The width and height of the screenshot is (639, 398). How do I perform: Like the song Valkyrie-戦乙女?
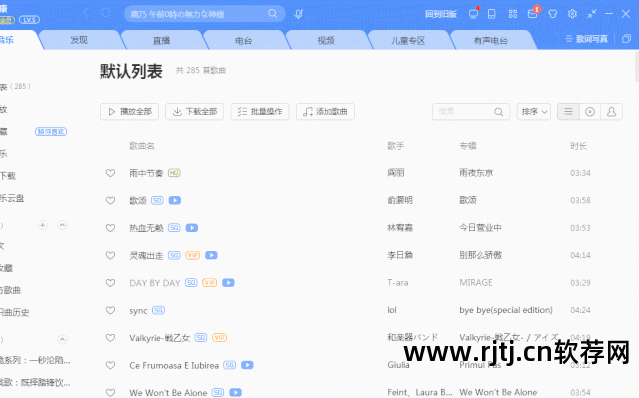[x=110, y=337]
